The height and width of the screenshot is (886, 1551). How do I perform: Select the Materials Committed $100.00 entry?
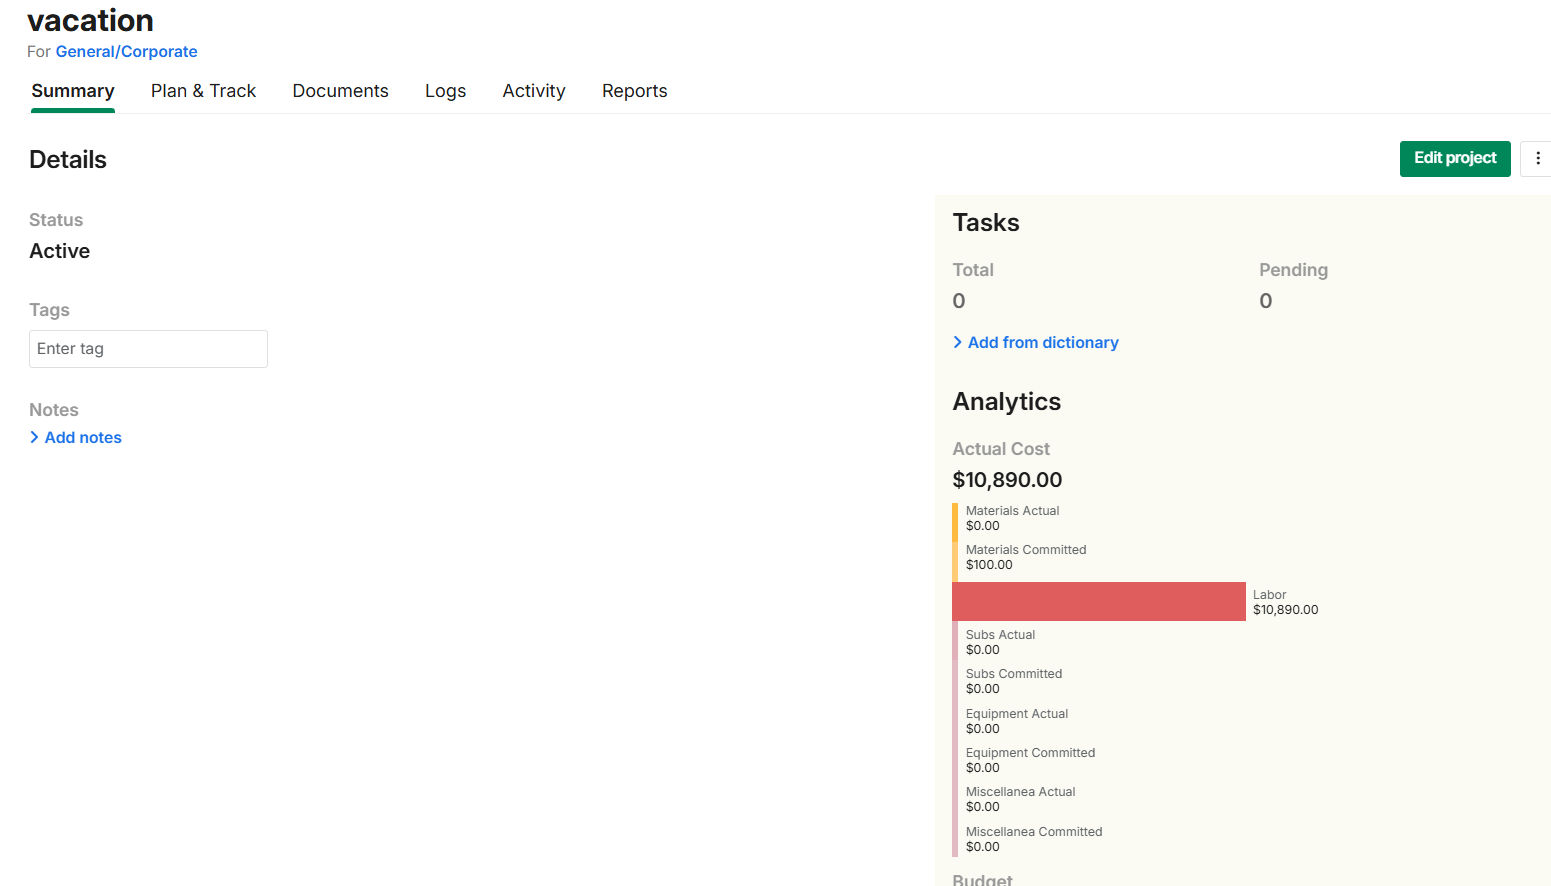1025,558
